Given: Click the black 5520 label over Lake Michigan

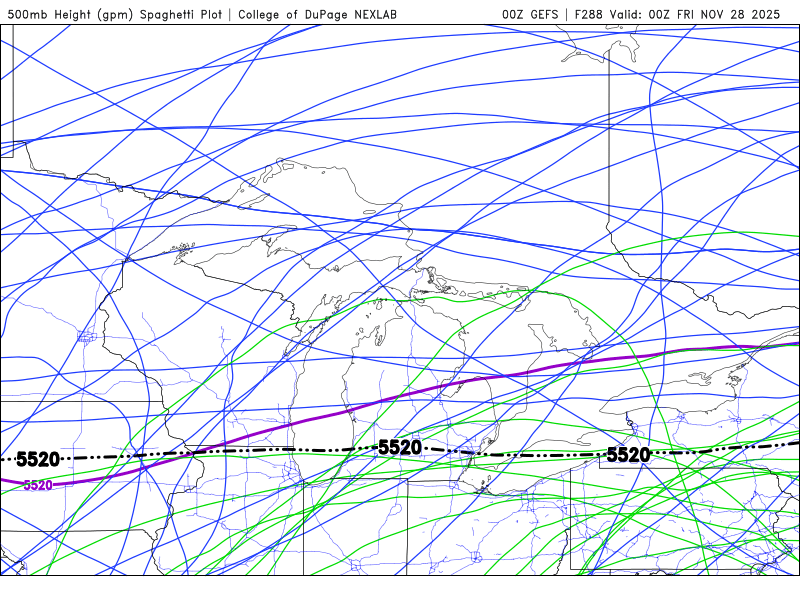Looking at the screenshot, I should point(399,447).
